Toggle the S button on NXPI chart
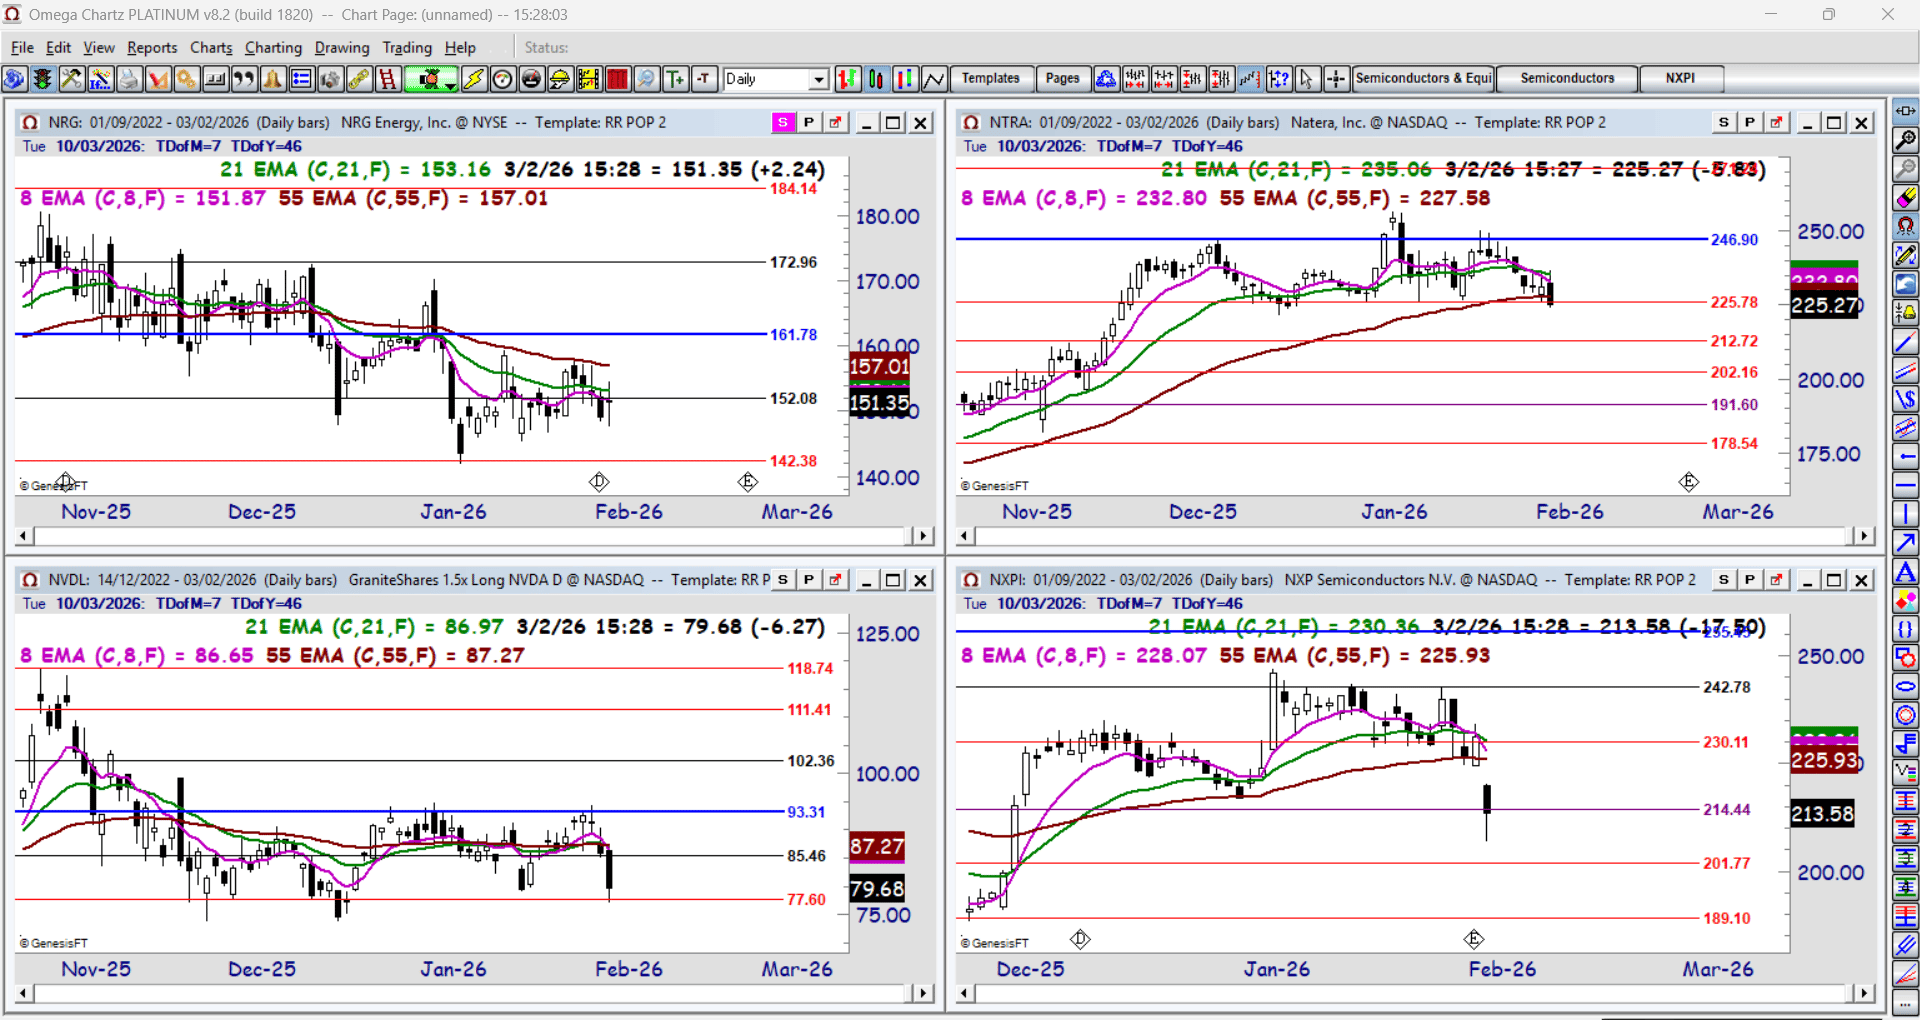 pyautogui.click(x=1724, y=580)
